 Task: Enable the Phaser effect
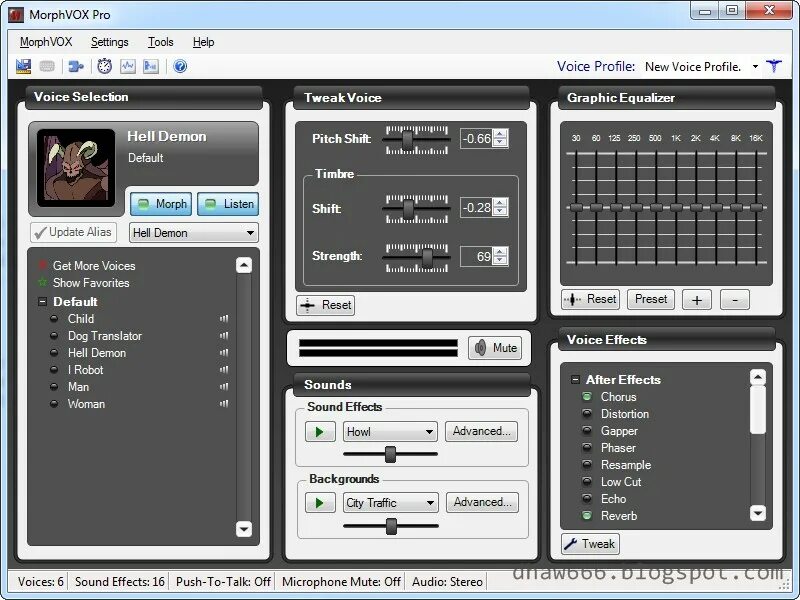click(x=587, y=447)
